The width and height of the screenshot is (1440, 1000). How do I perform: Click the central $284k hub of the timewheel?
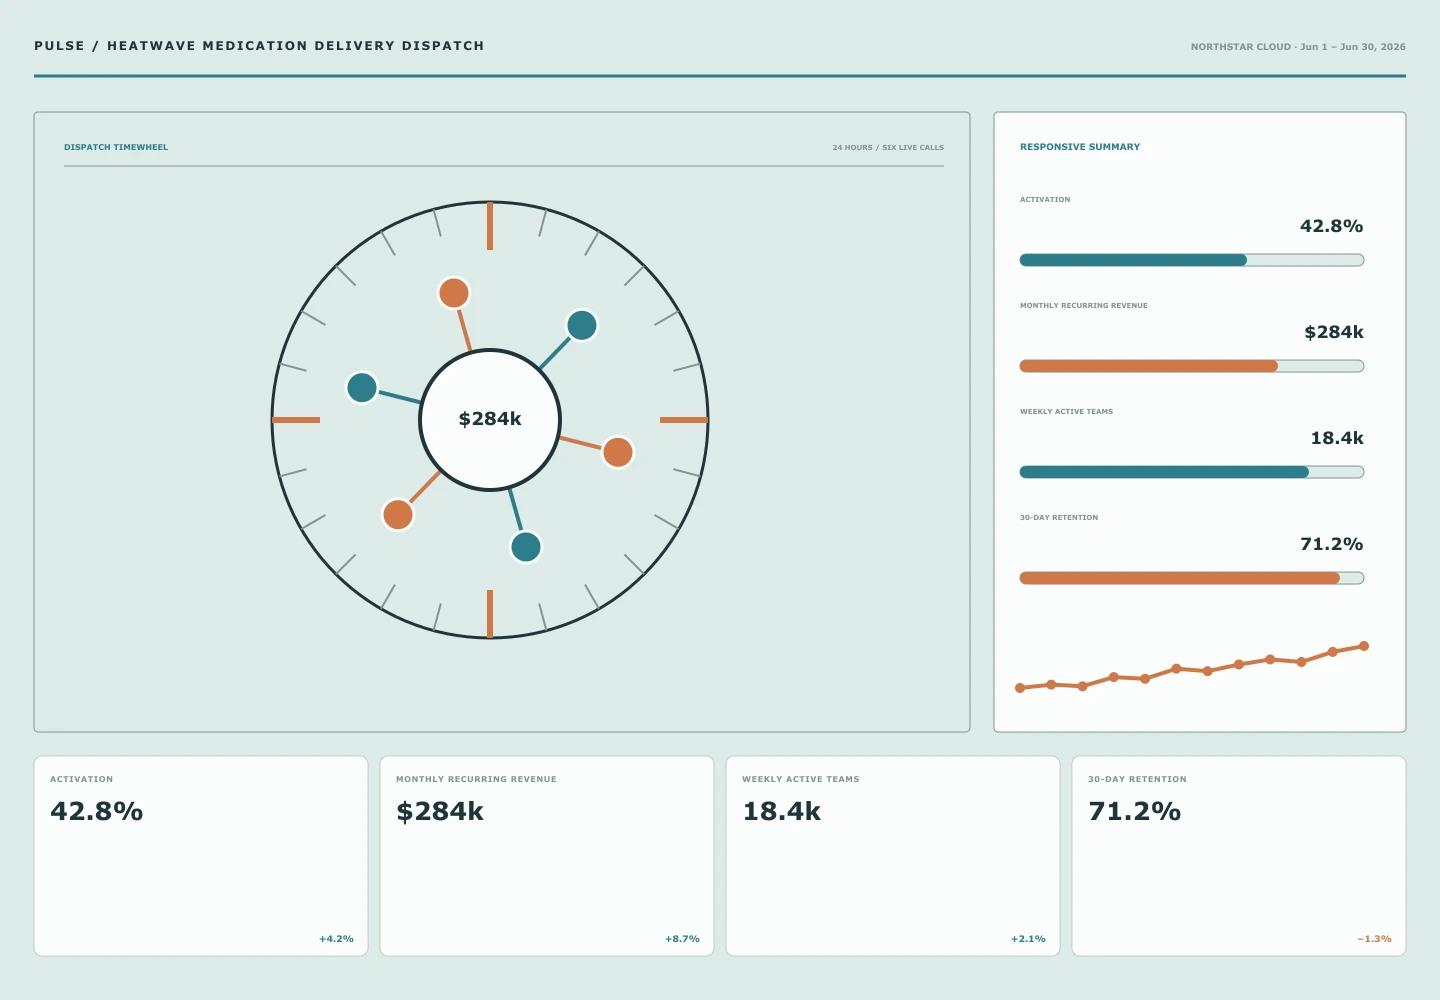tap(490, 420)
